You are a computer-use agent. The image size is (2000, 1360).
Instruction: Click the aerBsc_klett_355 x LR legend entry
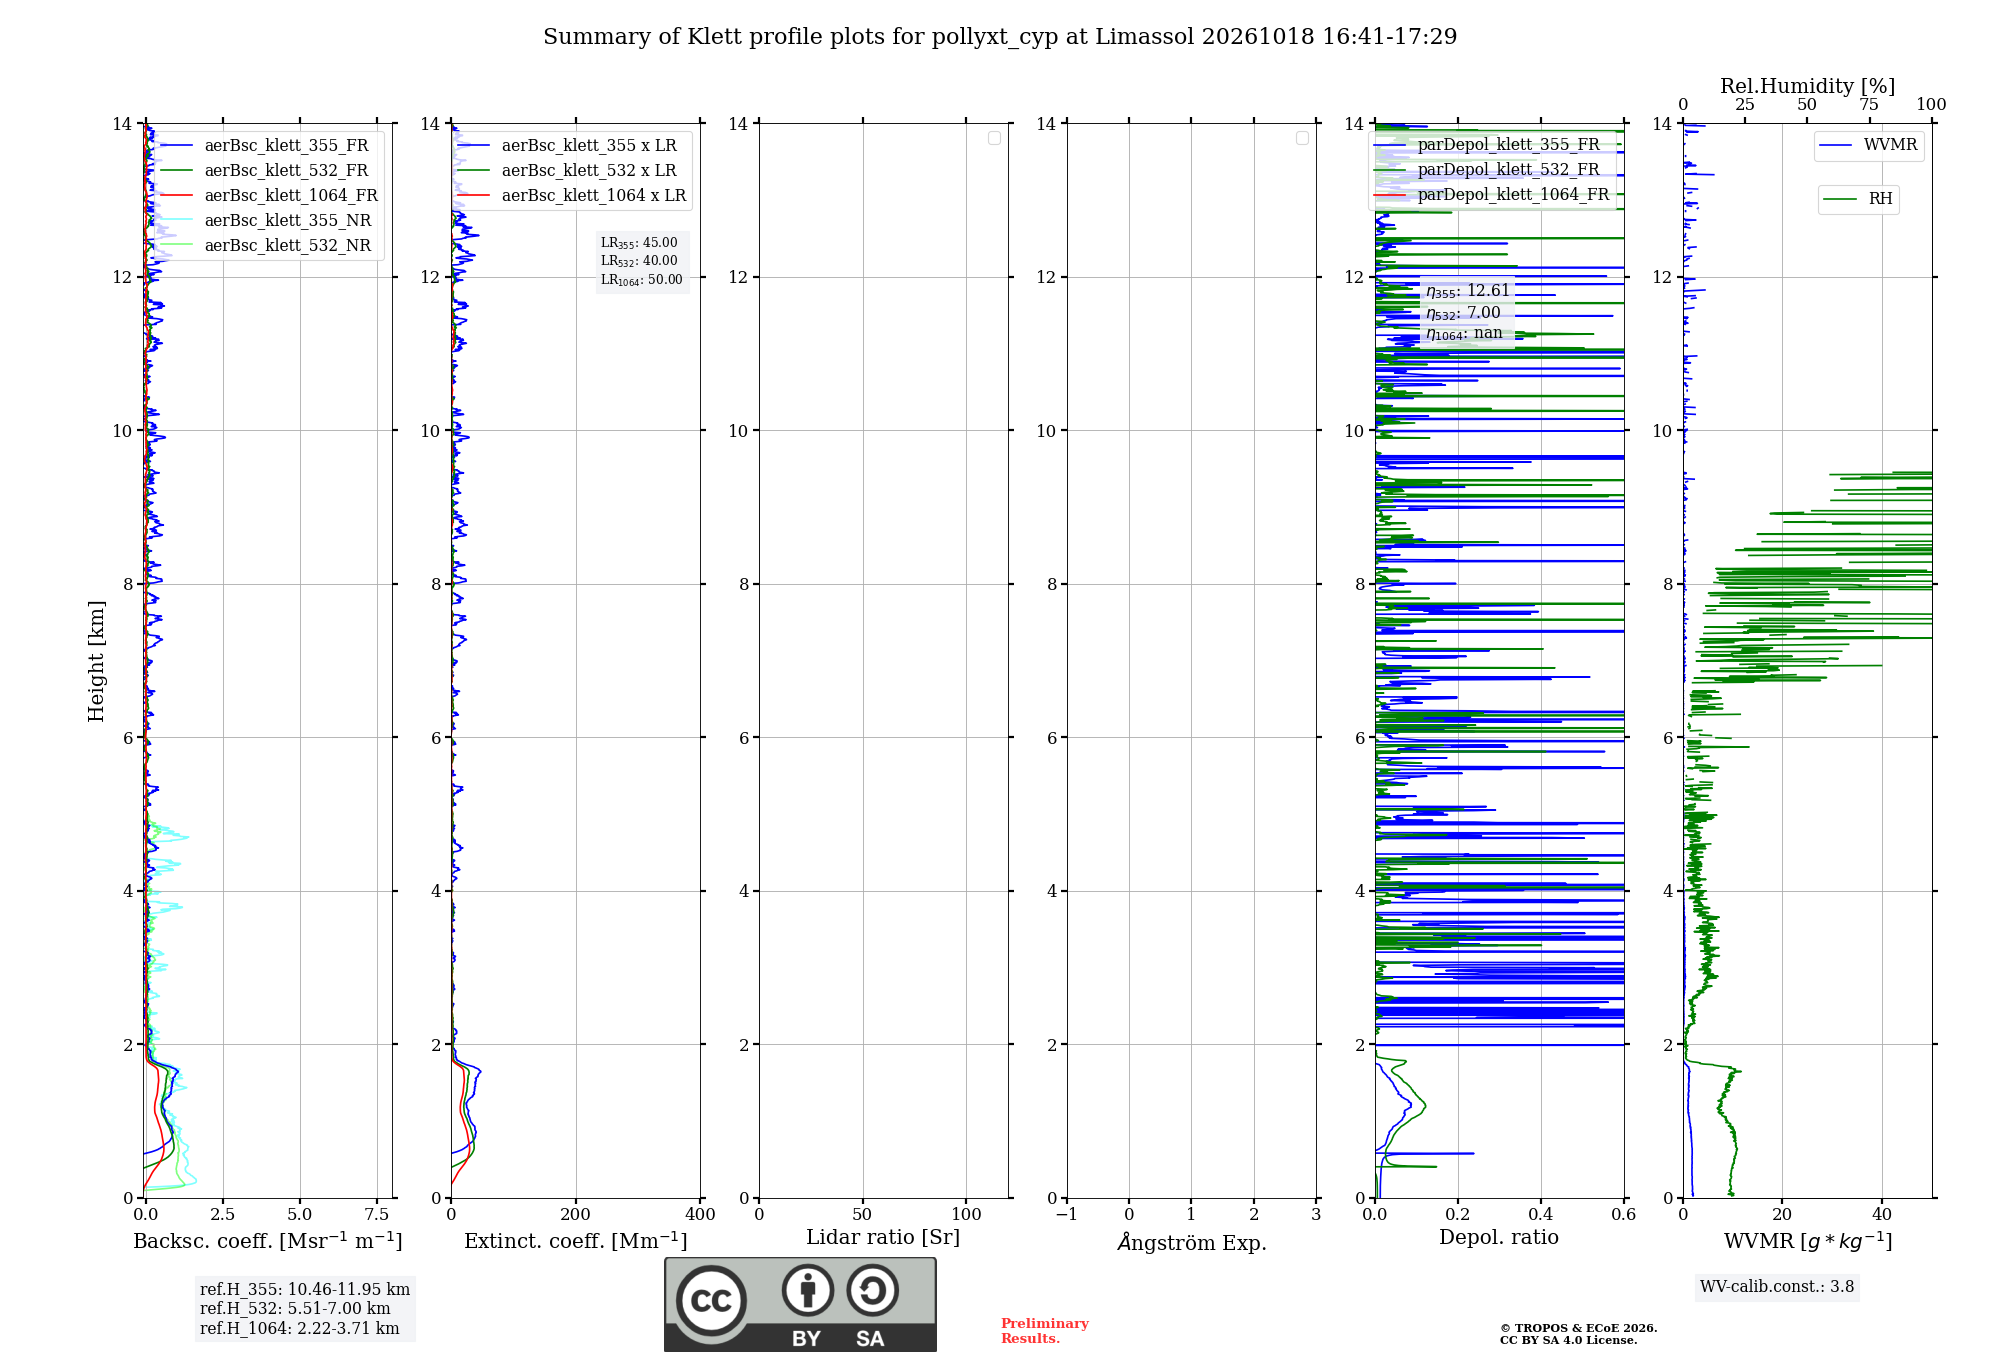pos(567,146)
